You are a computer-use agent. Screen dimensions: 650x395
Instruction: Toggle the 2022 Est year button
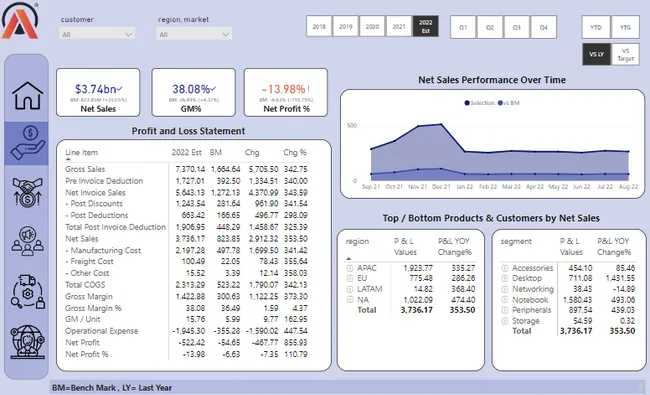coord(425,27)
